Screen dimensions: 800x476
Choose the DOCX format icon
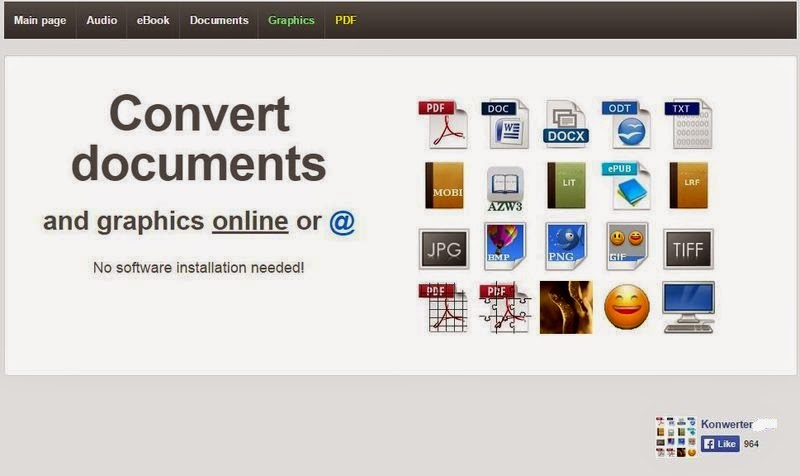(566, 124)
